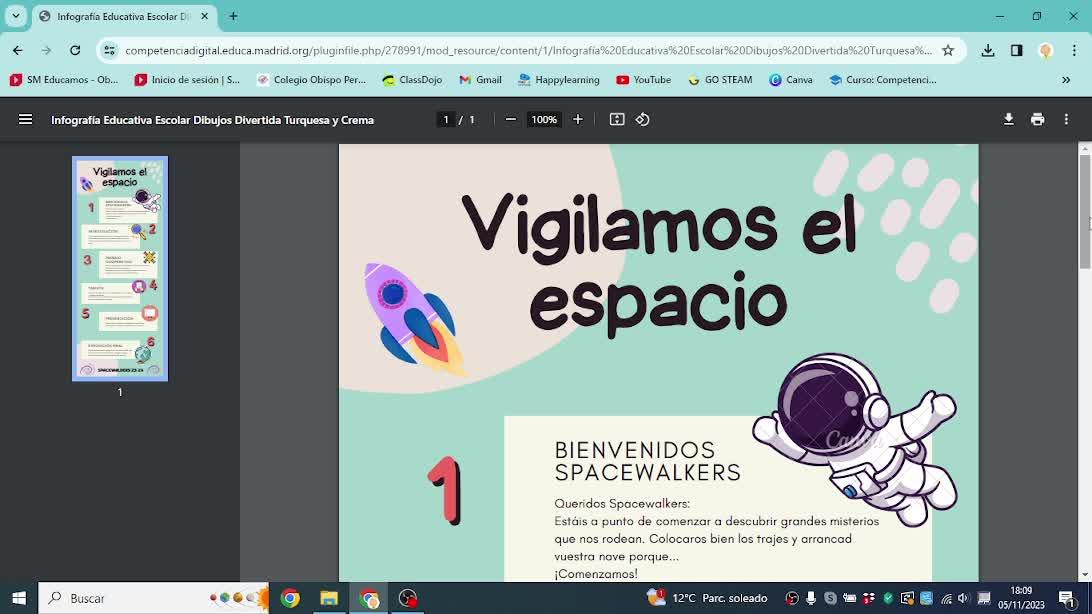Click the PDF vertical scrollbar thumb

click(1085, 211)
